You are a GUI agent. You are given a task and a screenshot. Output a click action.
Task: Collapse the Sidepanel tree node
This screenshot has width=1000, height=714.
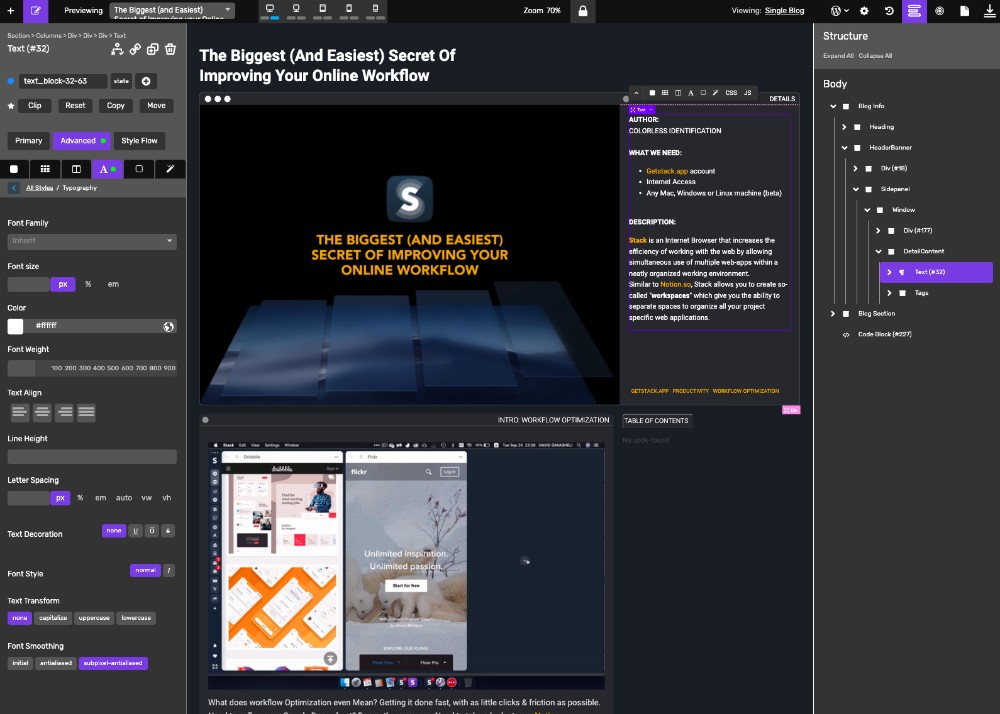coord(856,189)
